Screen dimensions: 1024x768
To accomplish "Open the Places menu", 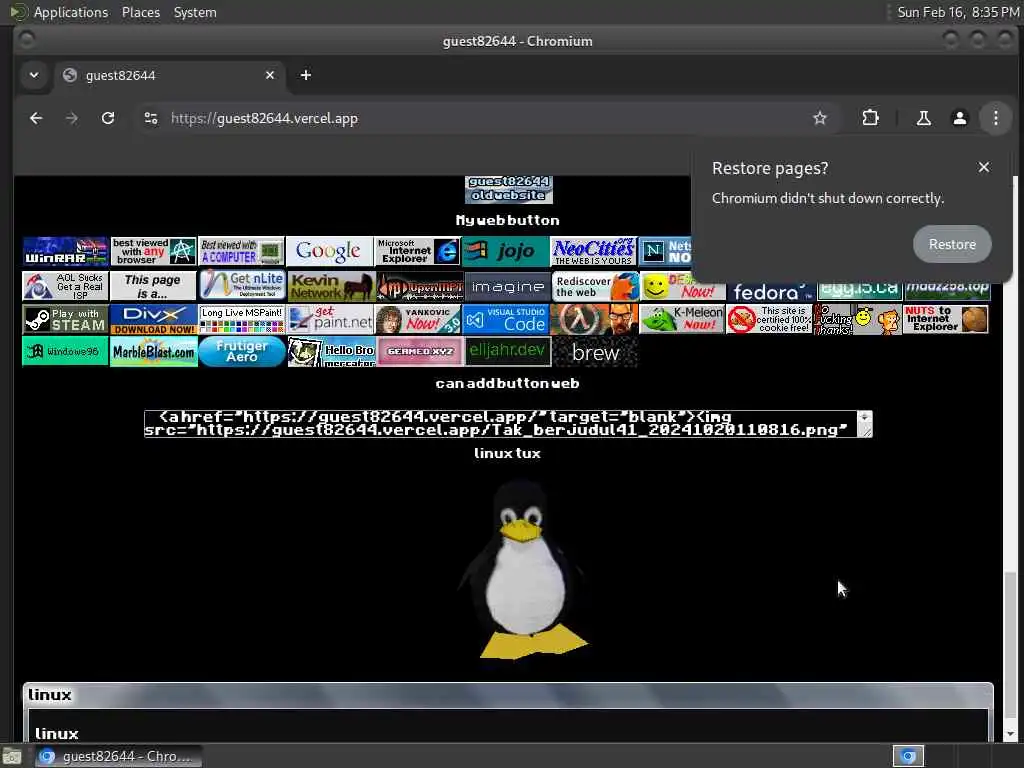I will click(x=141, y=12).
